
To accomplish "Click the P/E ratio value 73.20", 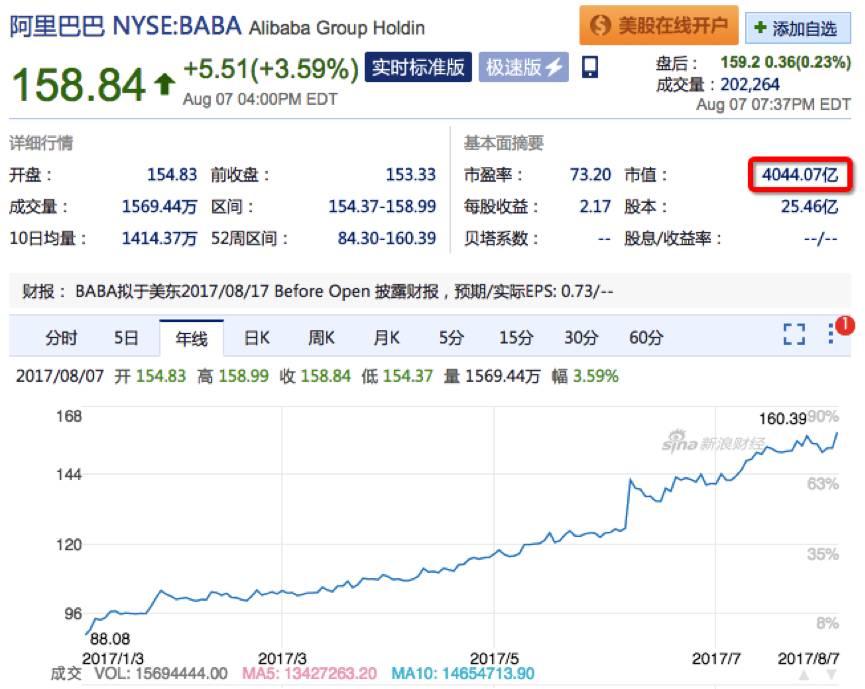I will click(x=590, y=175).
